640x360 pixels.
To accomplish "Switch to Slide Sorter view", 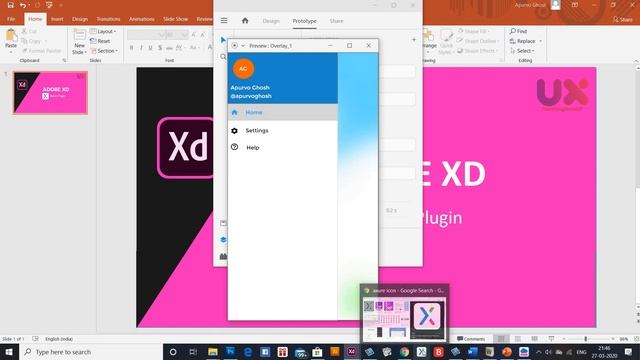I will point(518,339).
